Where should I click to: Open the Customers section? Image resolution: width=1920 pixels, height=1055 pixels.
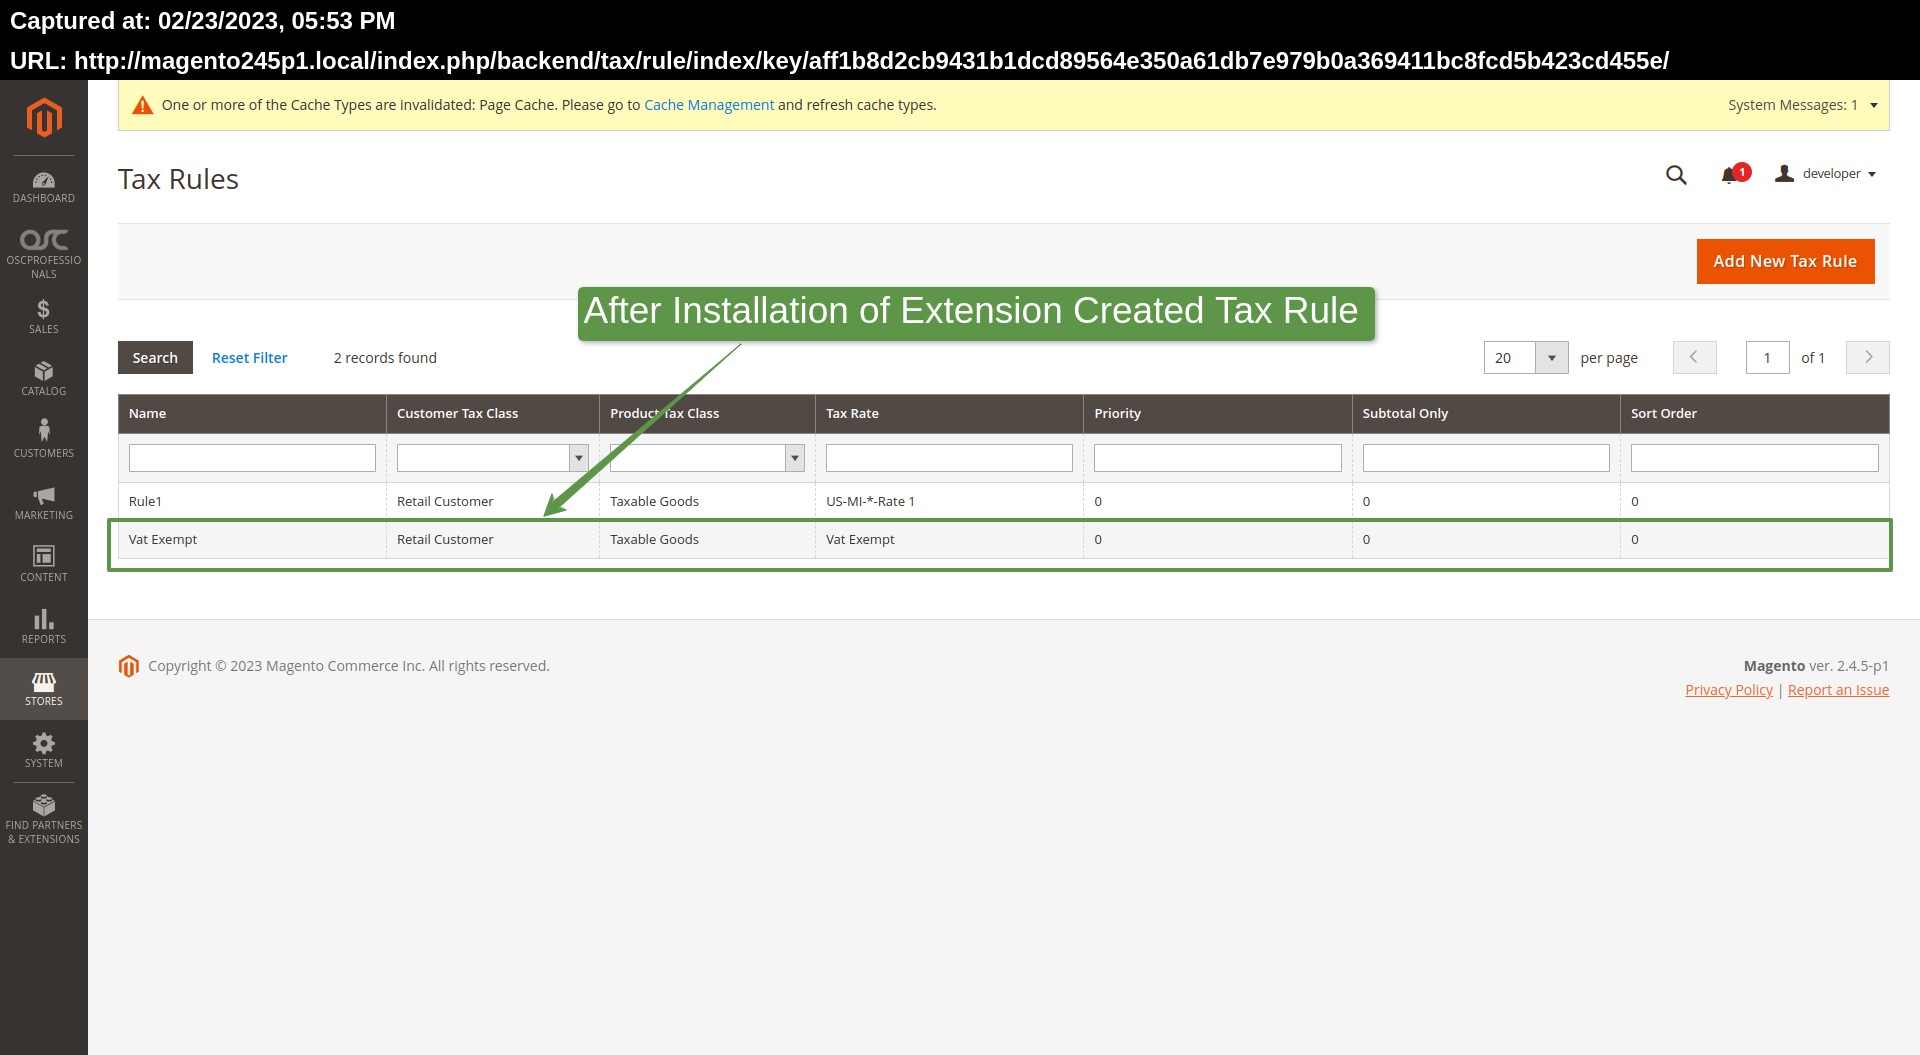pos(44,437)
